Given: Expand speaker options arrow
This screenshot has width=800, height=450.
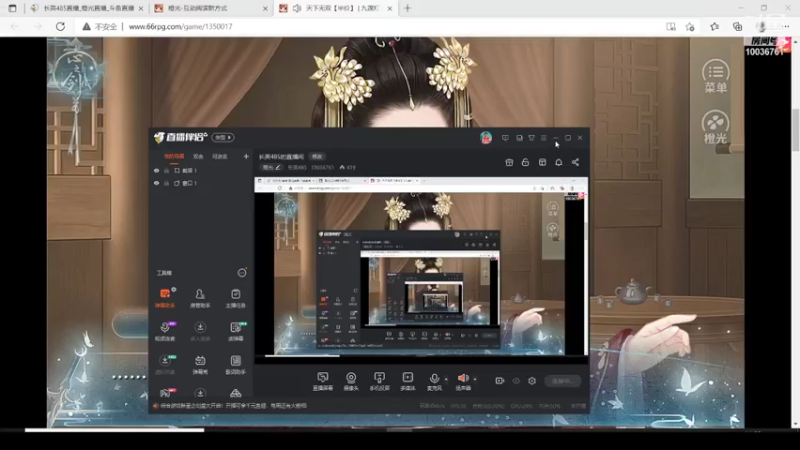Looking at the screenshot, I should pos(475,379).
